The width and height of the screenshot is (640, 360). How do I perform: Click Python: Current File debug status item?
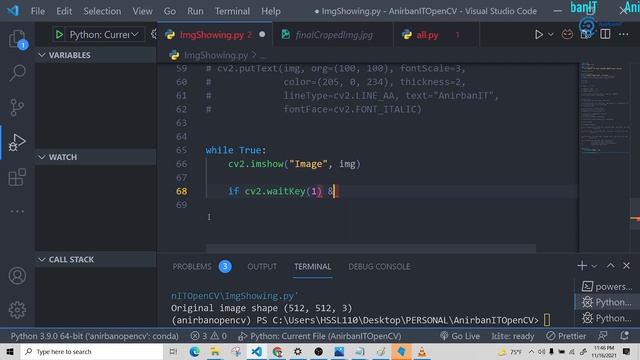320,336
